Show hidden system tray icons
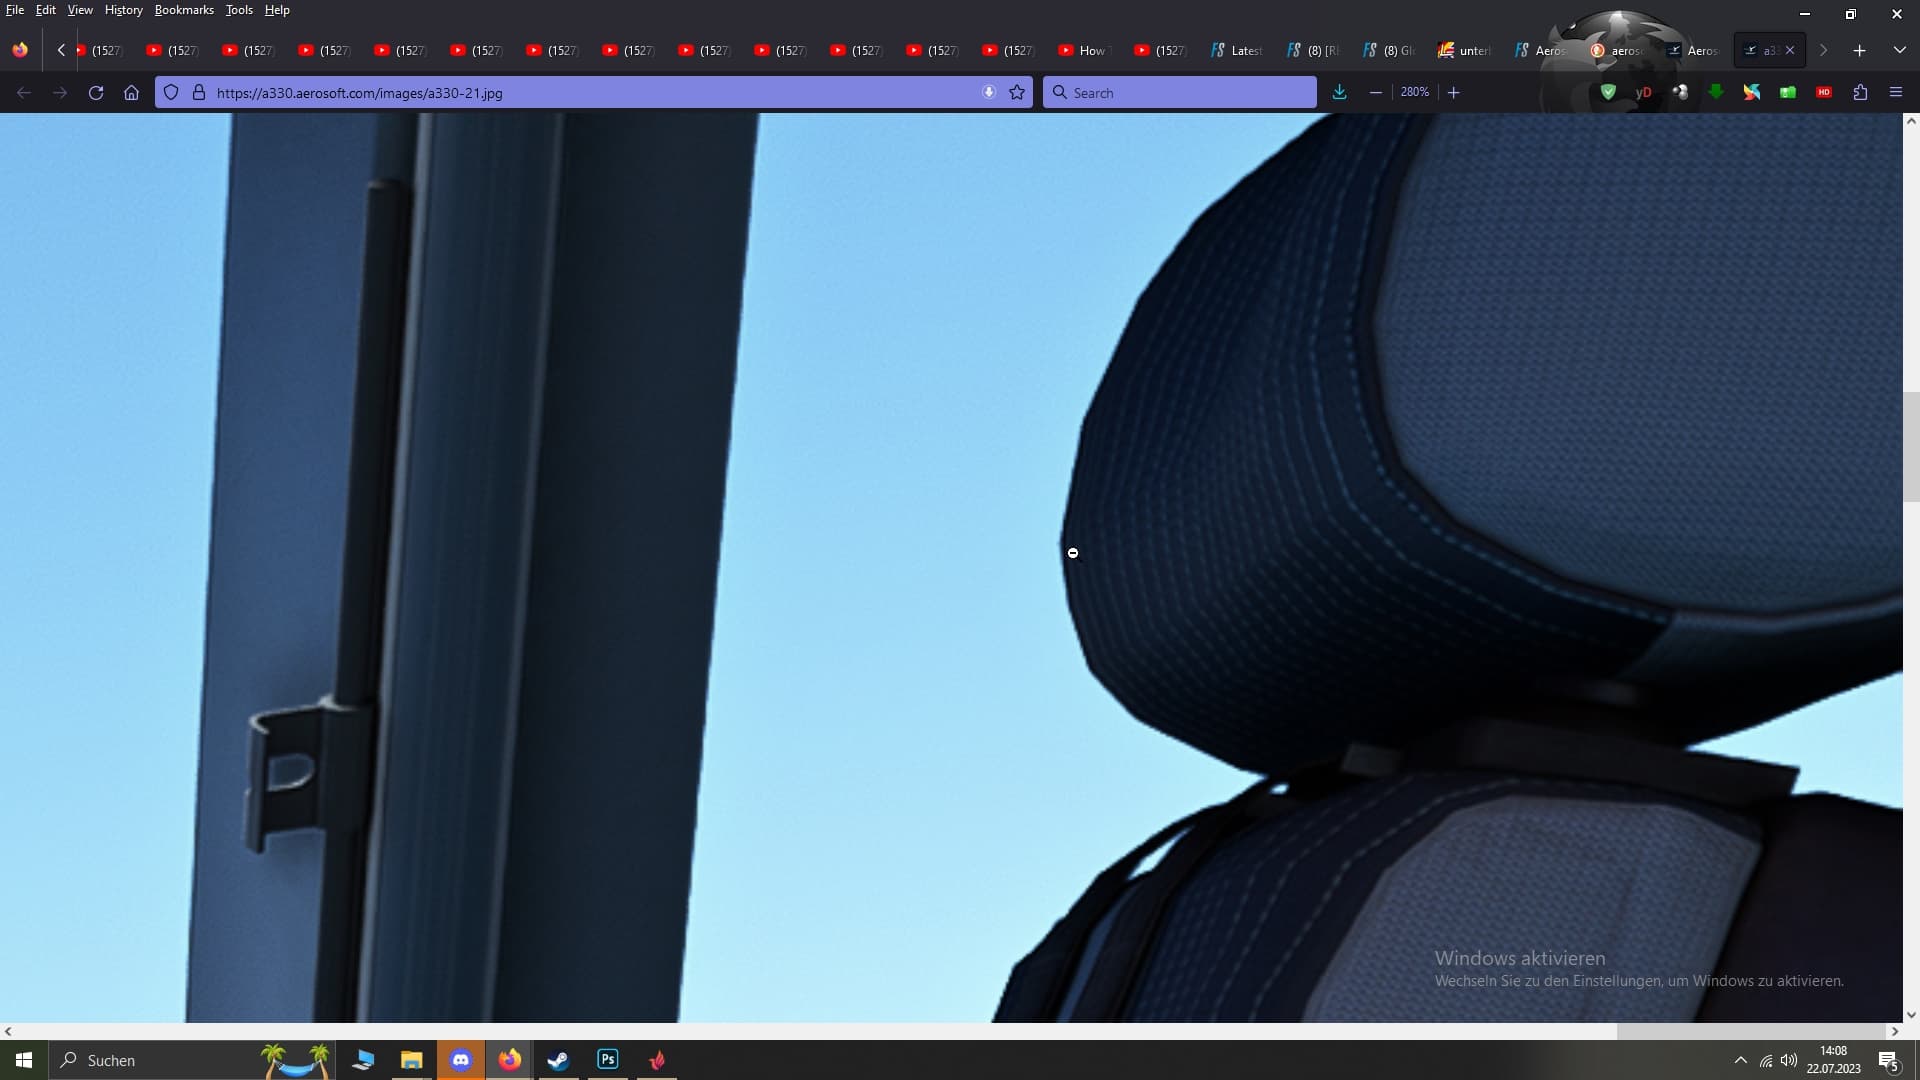The height and width of the screenshot is (1080, 1920). pyautogui.click(x=1740, y=1060)
